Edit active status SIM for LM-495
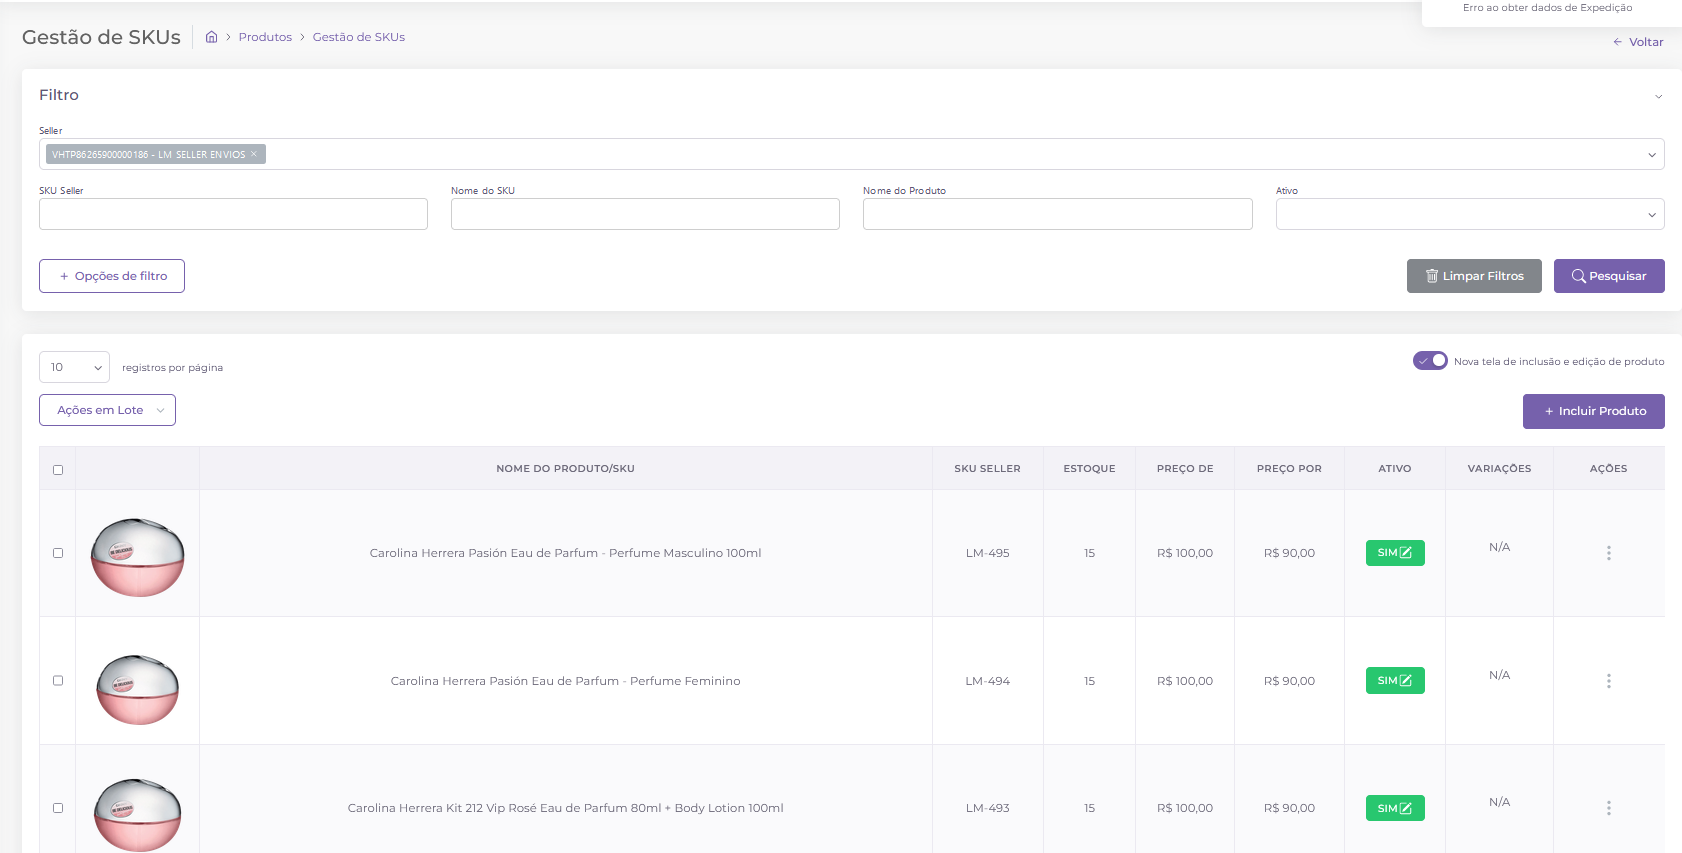1682x853 pixels. point(1395,553)
